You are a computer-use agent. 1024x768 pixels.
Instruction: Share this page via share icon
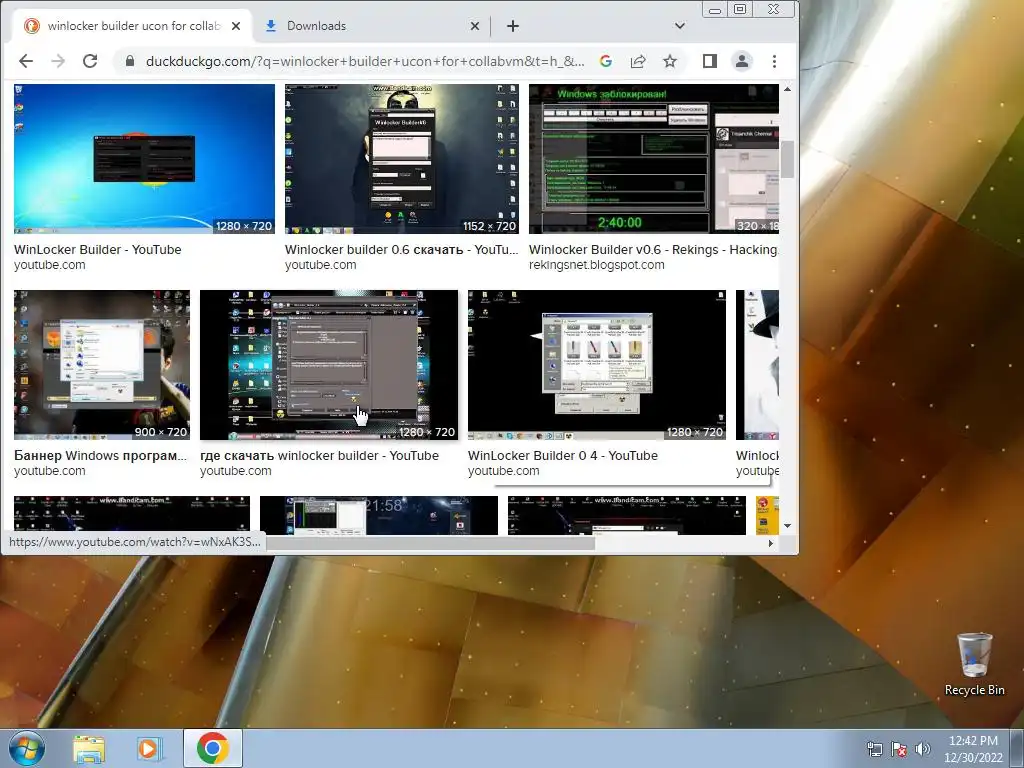point(638,61)
